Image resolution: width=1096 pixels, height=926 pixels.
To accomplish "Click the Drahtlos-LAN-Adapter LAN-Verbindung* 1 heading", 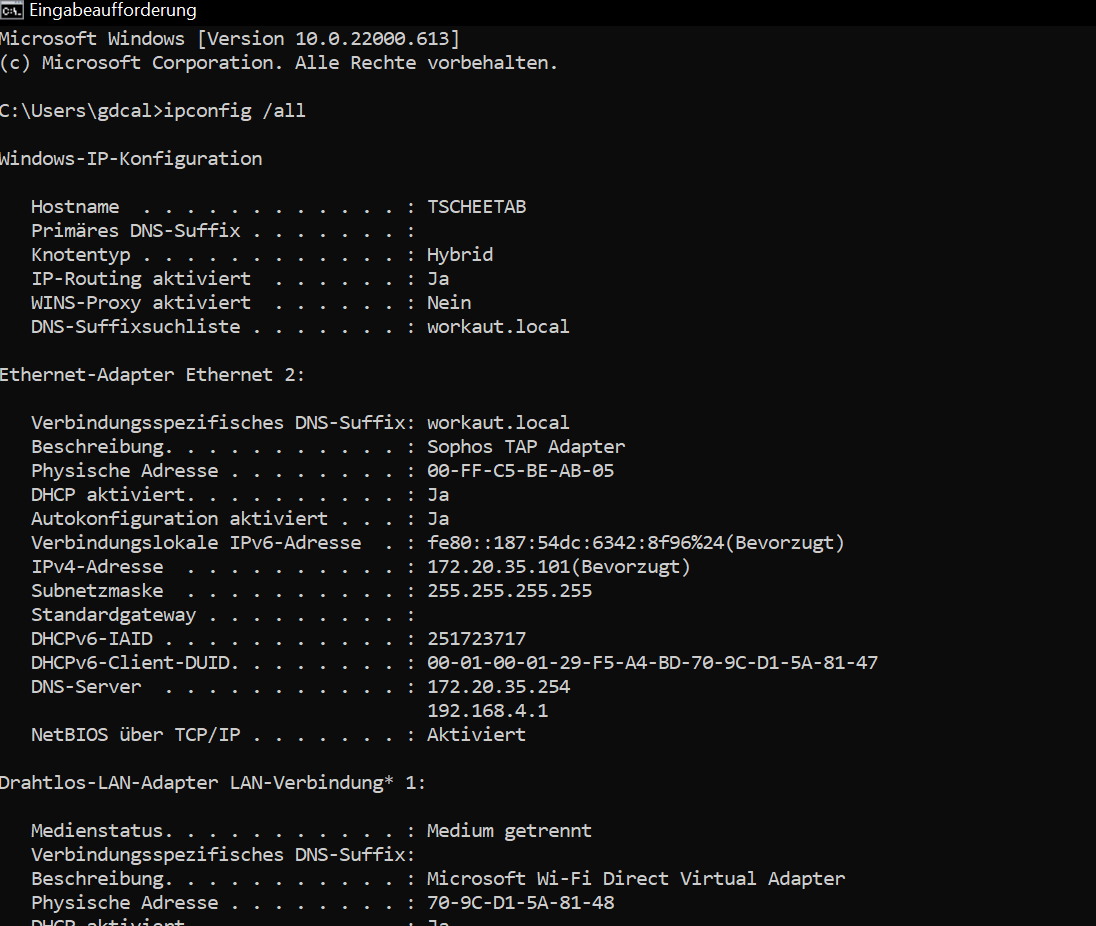I will tap(213, 783).
